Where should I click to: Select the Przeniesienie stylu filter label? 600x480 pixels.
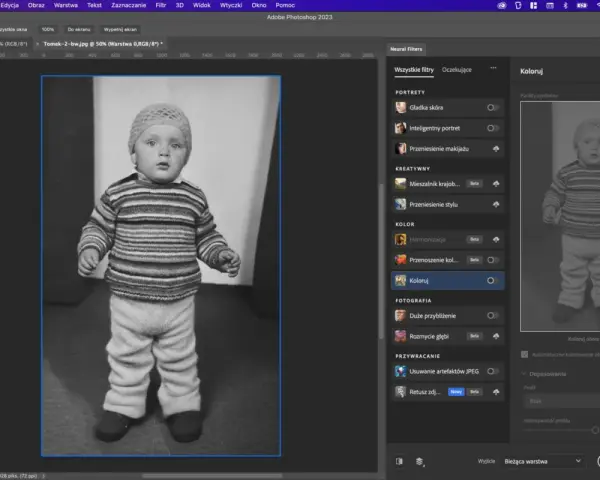pyautogui.click(x=433, y=204)
